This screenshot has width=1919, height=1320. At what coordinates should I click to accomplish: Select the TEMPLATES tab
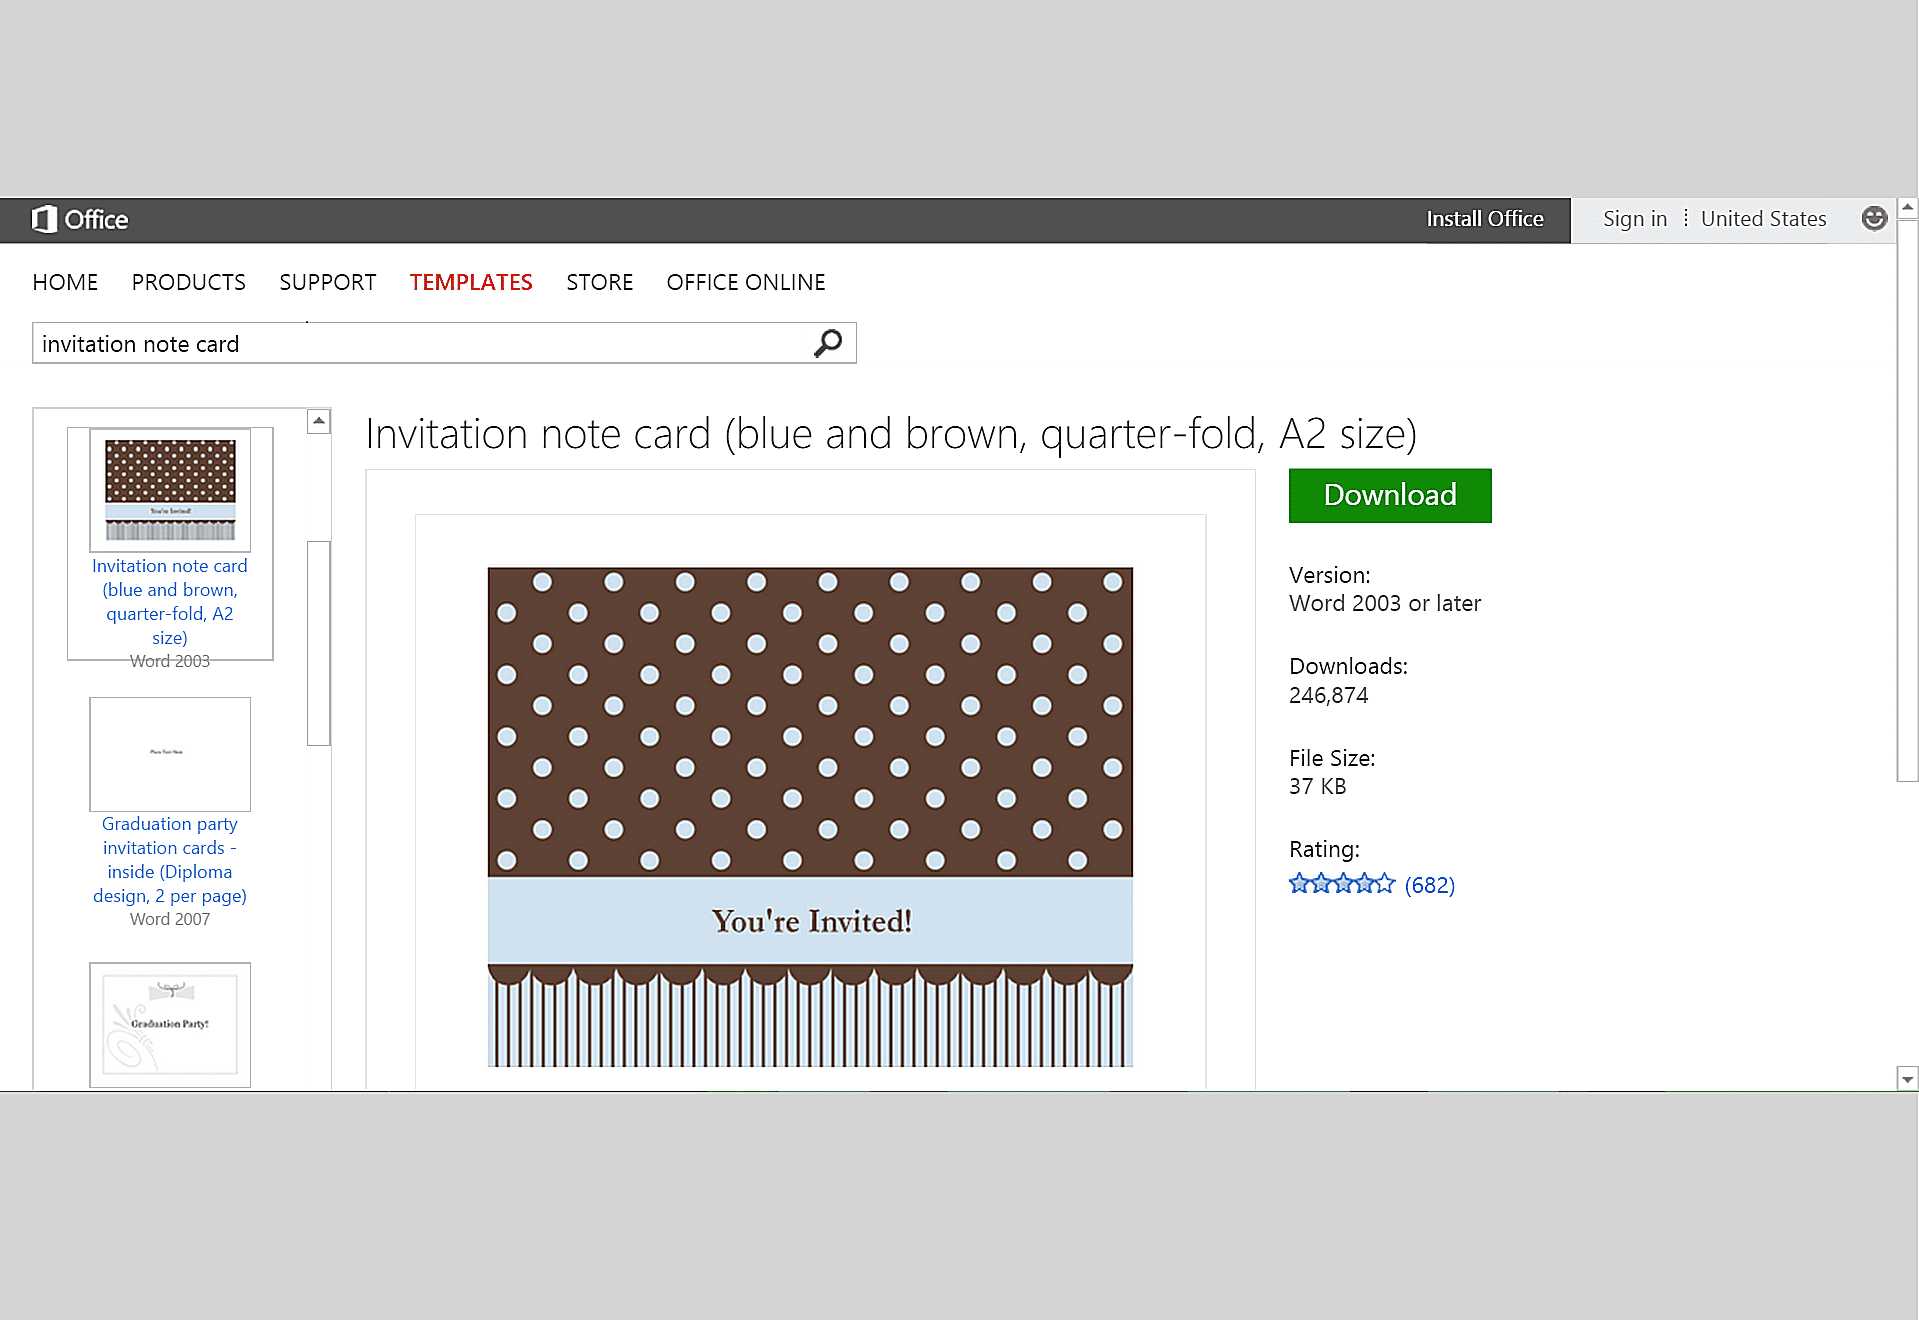470,282
